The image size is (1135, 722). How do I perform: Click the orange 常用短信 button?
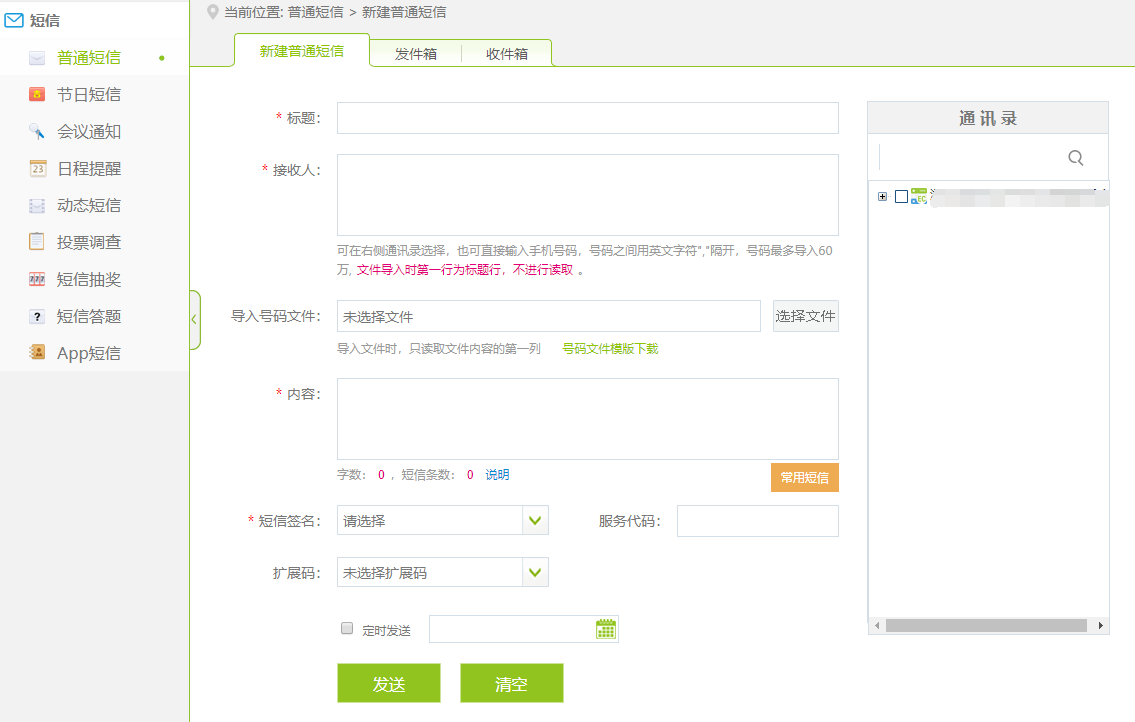(805, 477)
